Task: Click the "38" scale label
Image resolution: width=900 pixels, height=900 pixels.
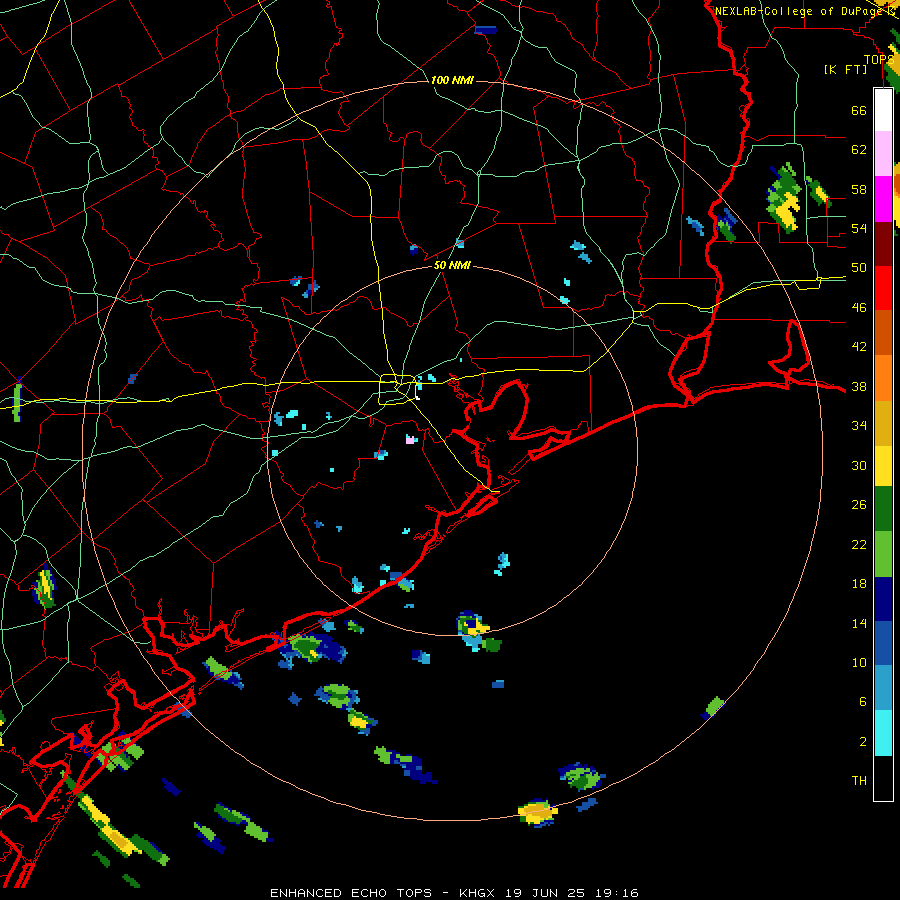Action: 859,387
